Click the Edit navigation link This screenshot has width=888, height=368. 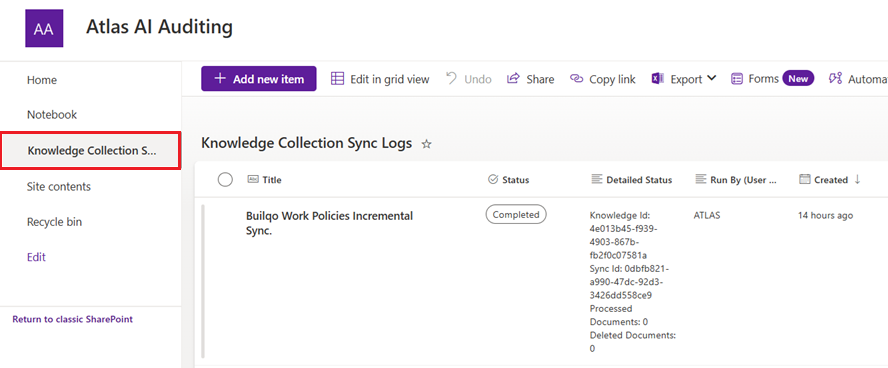pos(36,257)
